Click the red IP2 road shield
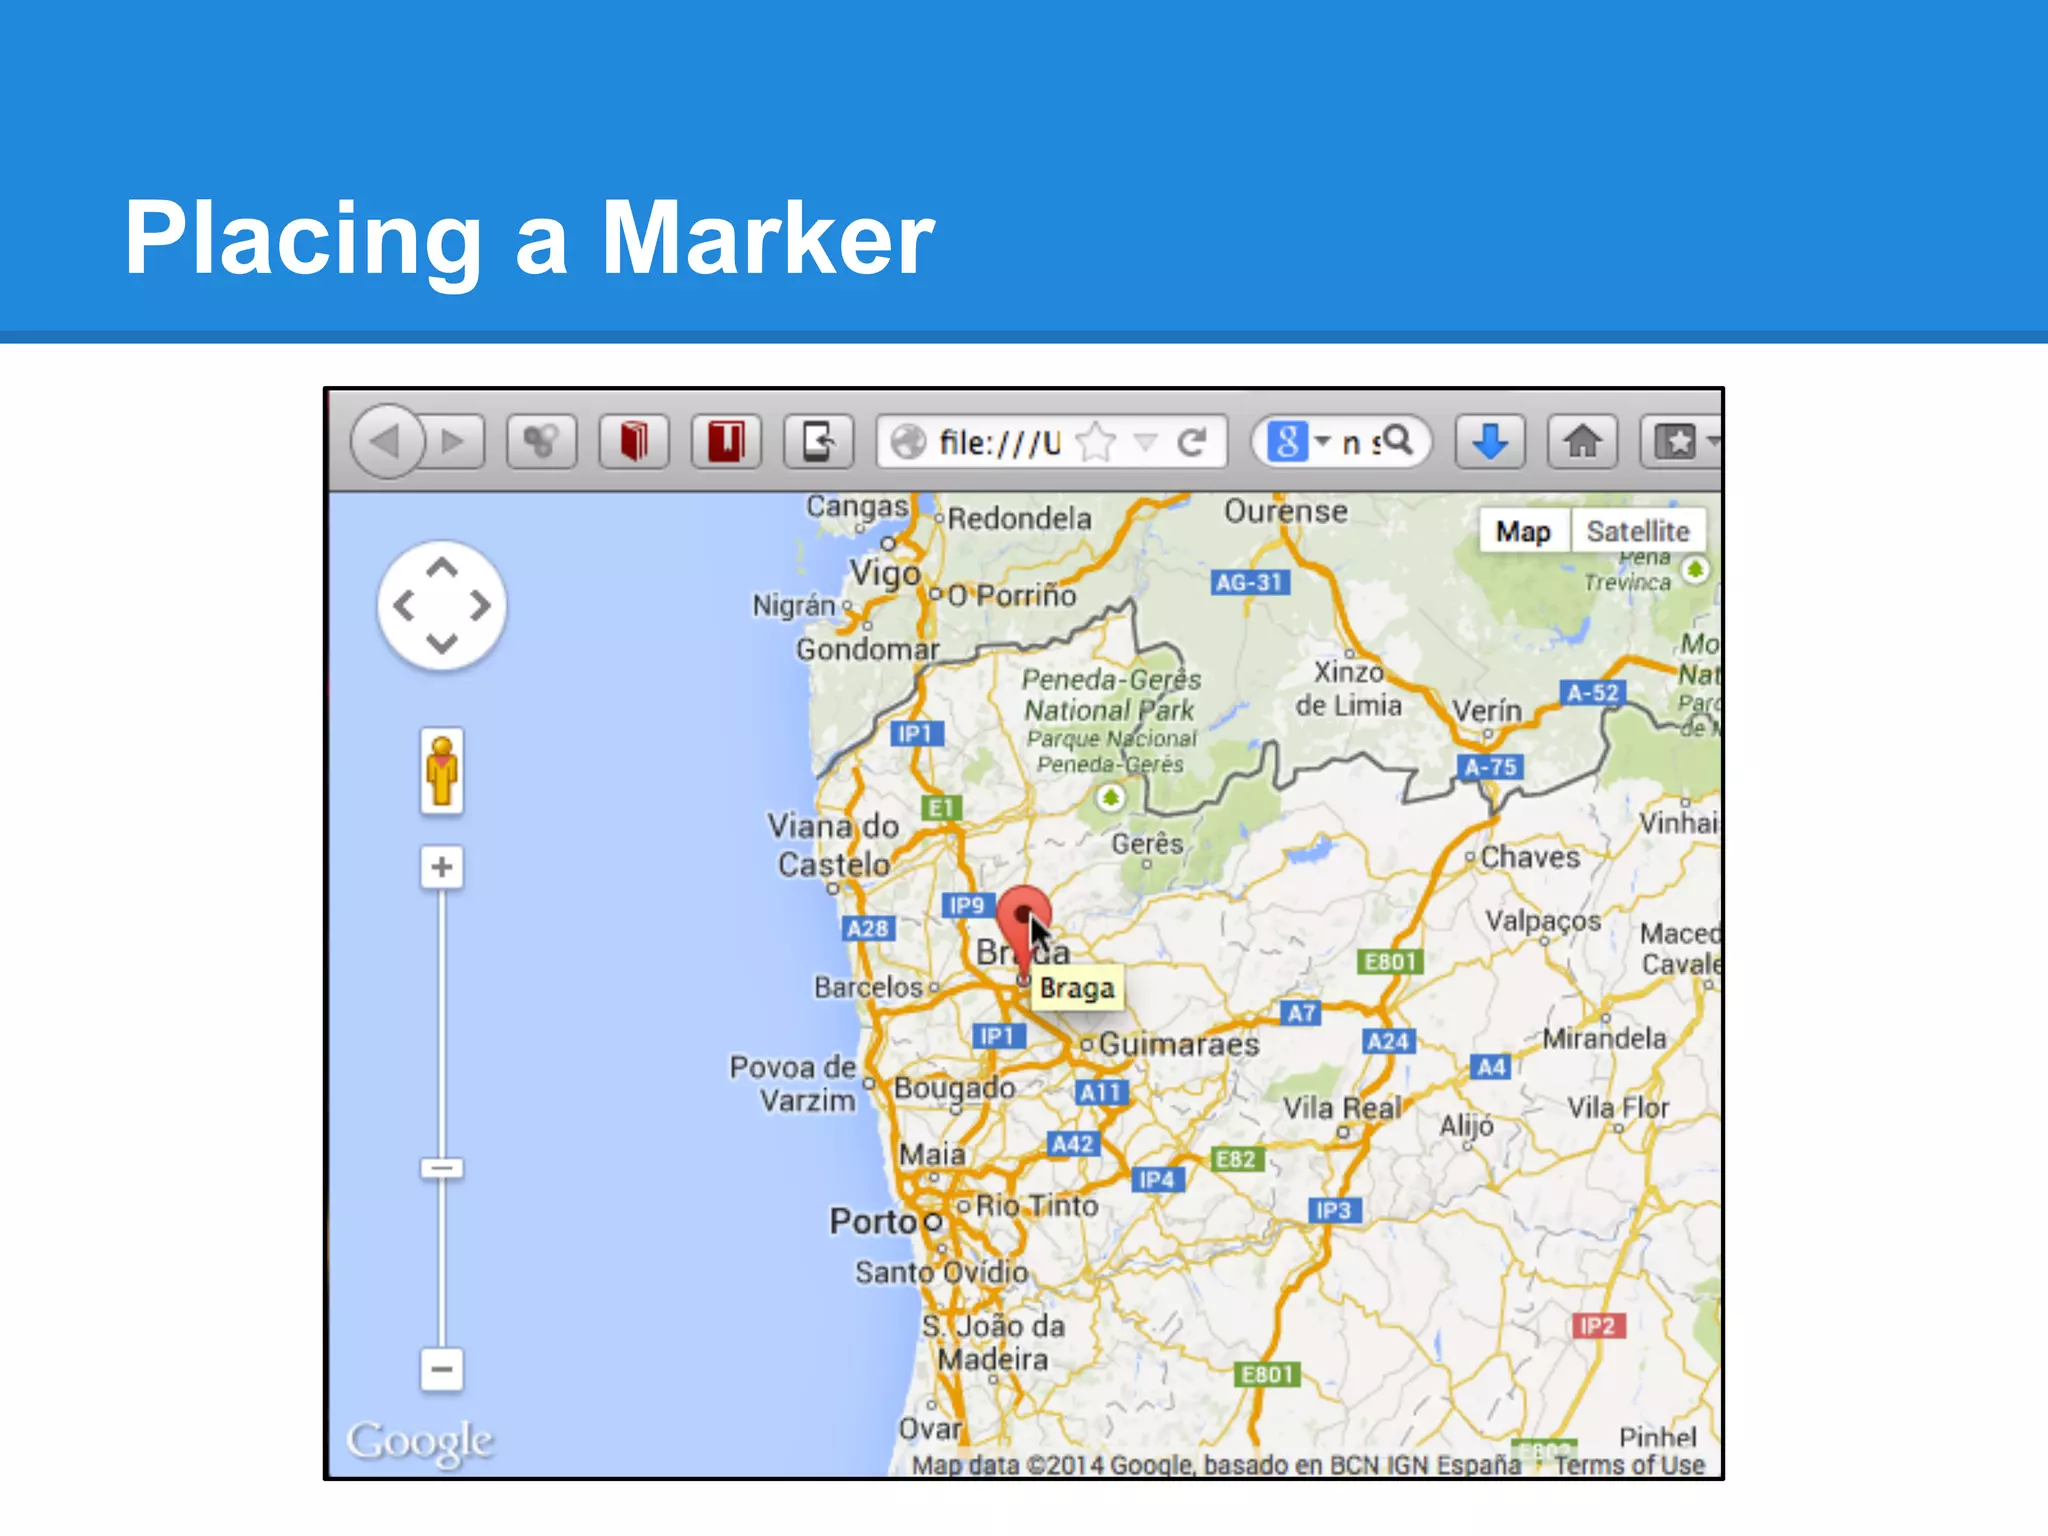 (1597, 1326)
